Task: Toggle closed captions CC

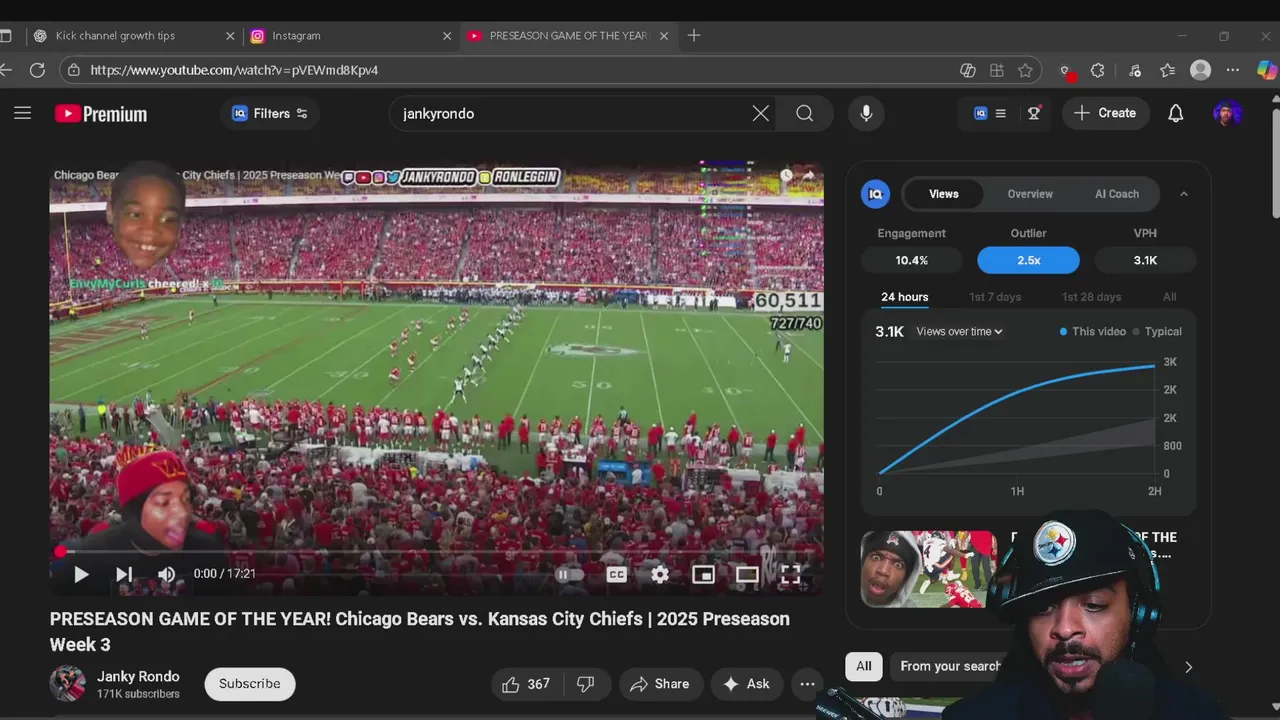Action: pyautogui.click(x=617, y=574)
